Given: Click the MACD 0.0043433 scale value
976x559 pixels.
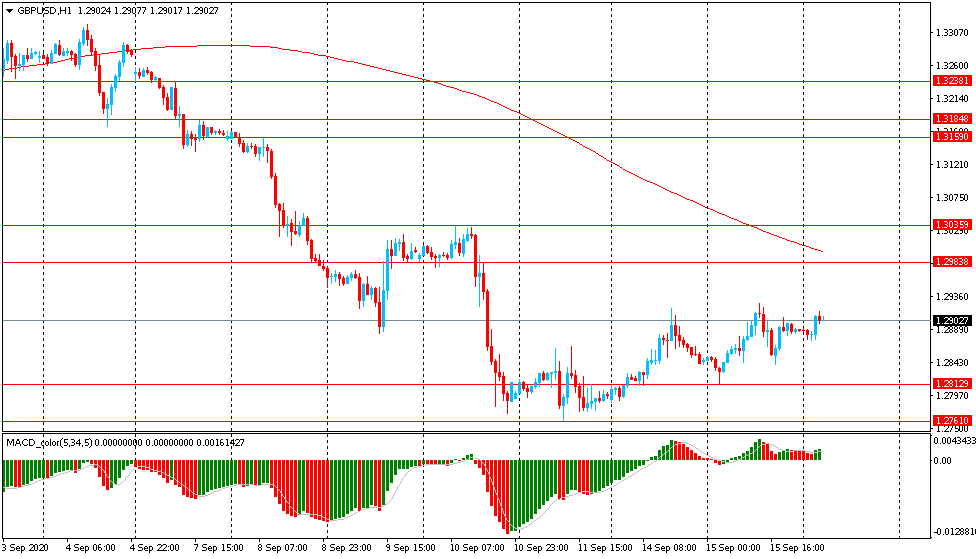Looking at the screenshot, I should pyautogui.click(x=954, y=441).
